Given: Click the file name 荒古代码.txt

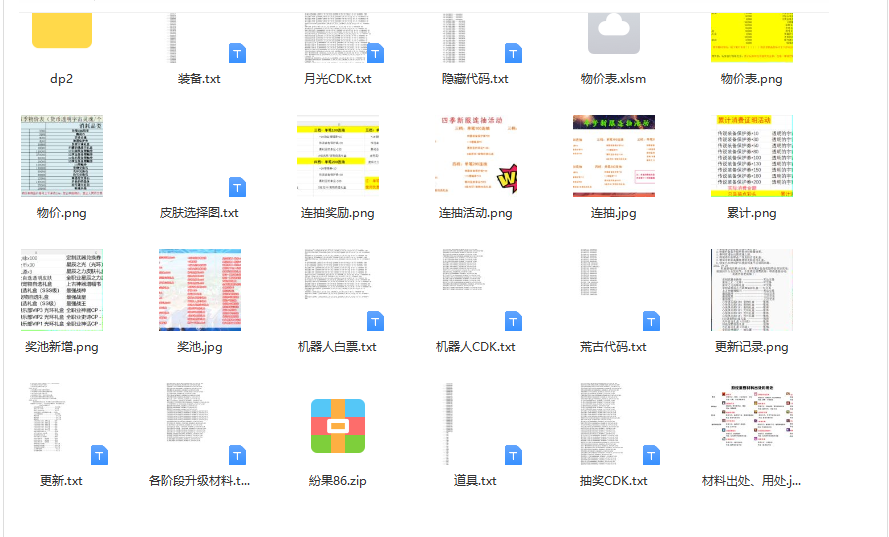Looking at the screenshot, I should tap(613, 346).
